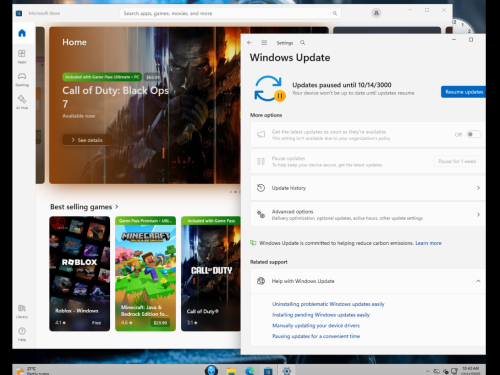500x375 pixels.
Task: Open the Minecraft game thumbnail
Action: pyautogui.click(x=145, y=274)
